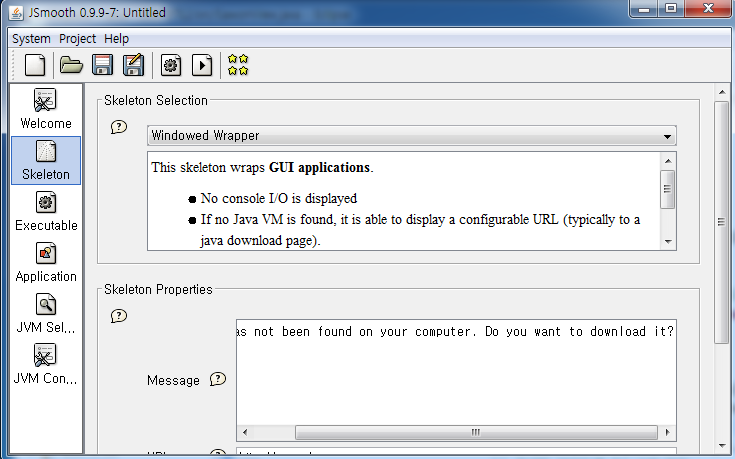The width and height of the screenshot is (735, 459).
Task: Open the JVM Configuration sidebar panel
Action: click(x=46, y=364)
